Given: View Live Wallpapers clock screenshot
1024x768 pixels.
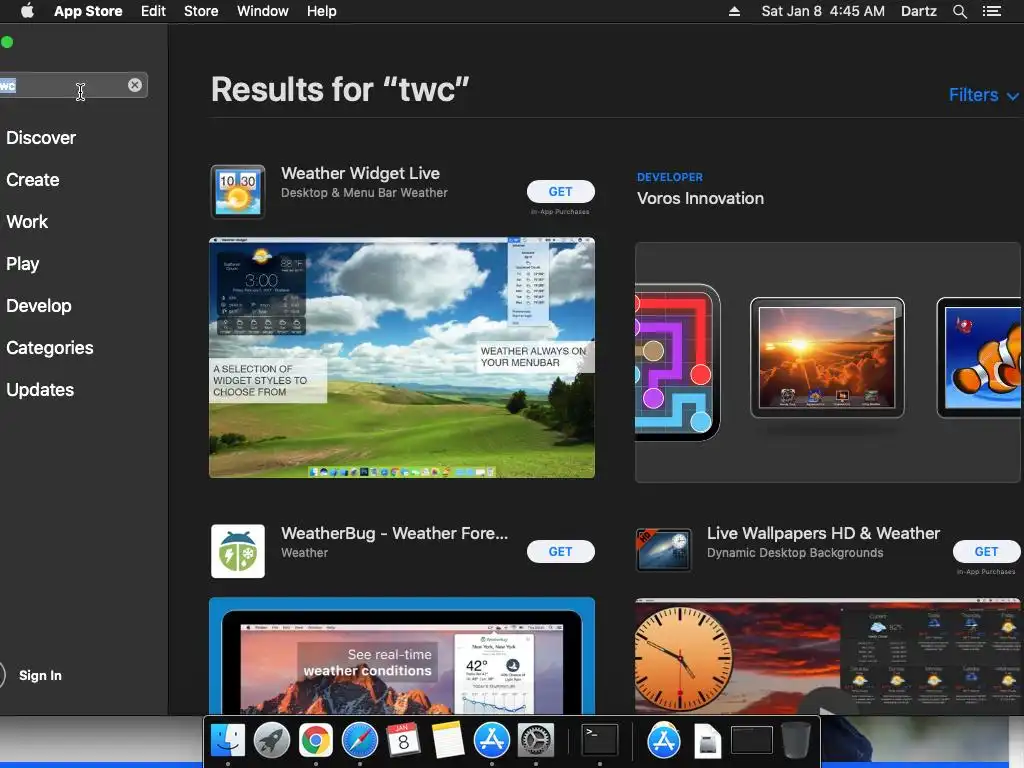Looking at the screenshot, I should pyautogui.click(x=828, y=656).
